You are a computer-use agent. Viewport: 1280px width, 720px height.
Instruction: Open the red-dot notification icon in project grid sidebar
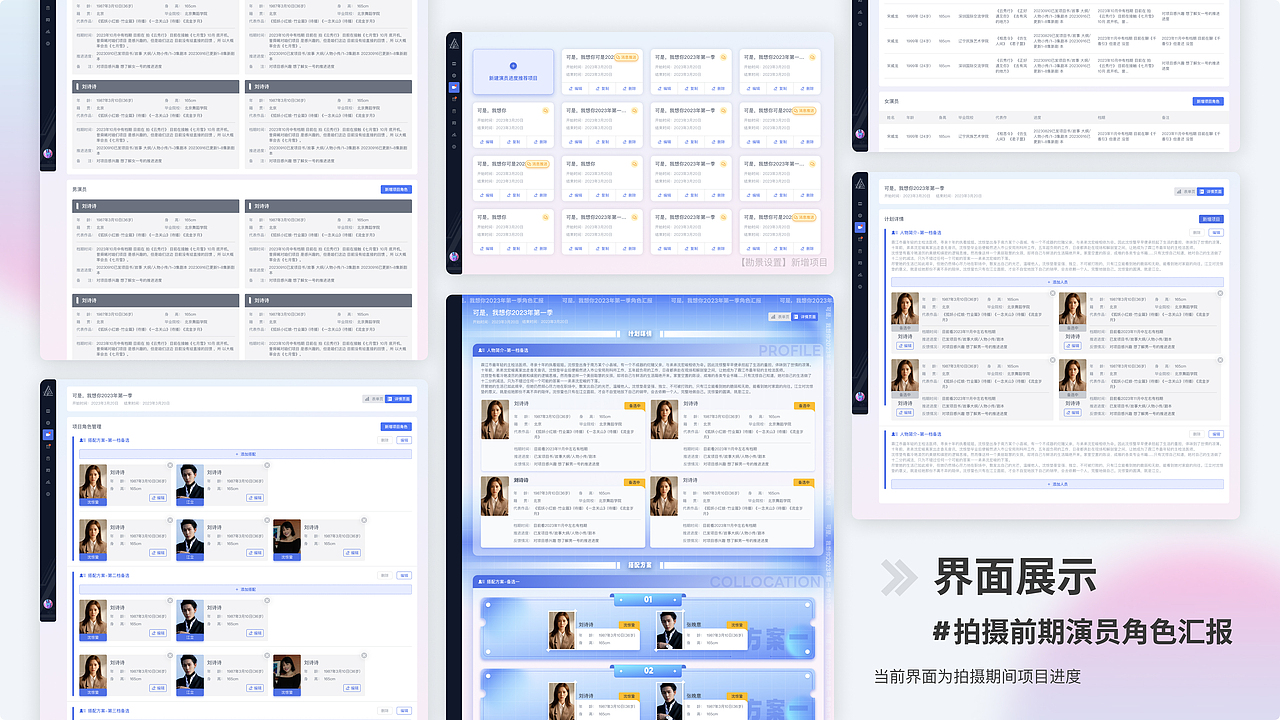tap(454, 99)
